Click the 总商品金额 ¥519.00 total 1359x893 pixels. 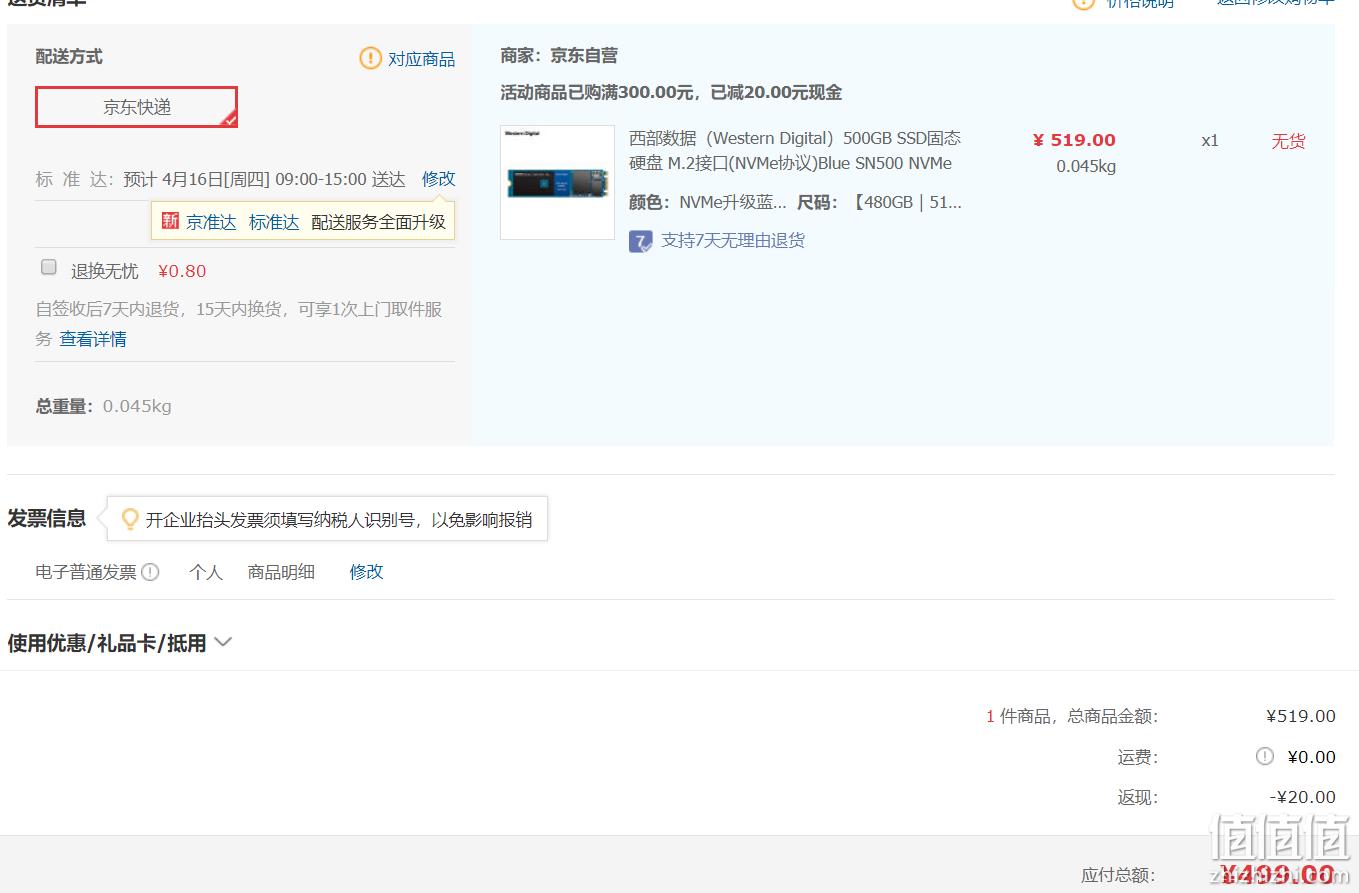1301,716
